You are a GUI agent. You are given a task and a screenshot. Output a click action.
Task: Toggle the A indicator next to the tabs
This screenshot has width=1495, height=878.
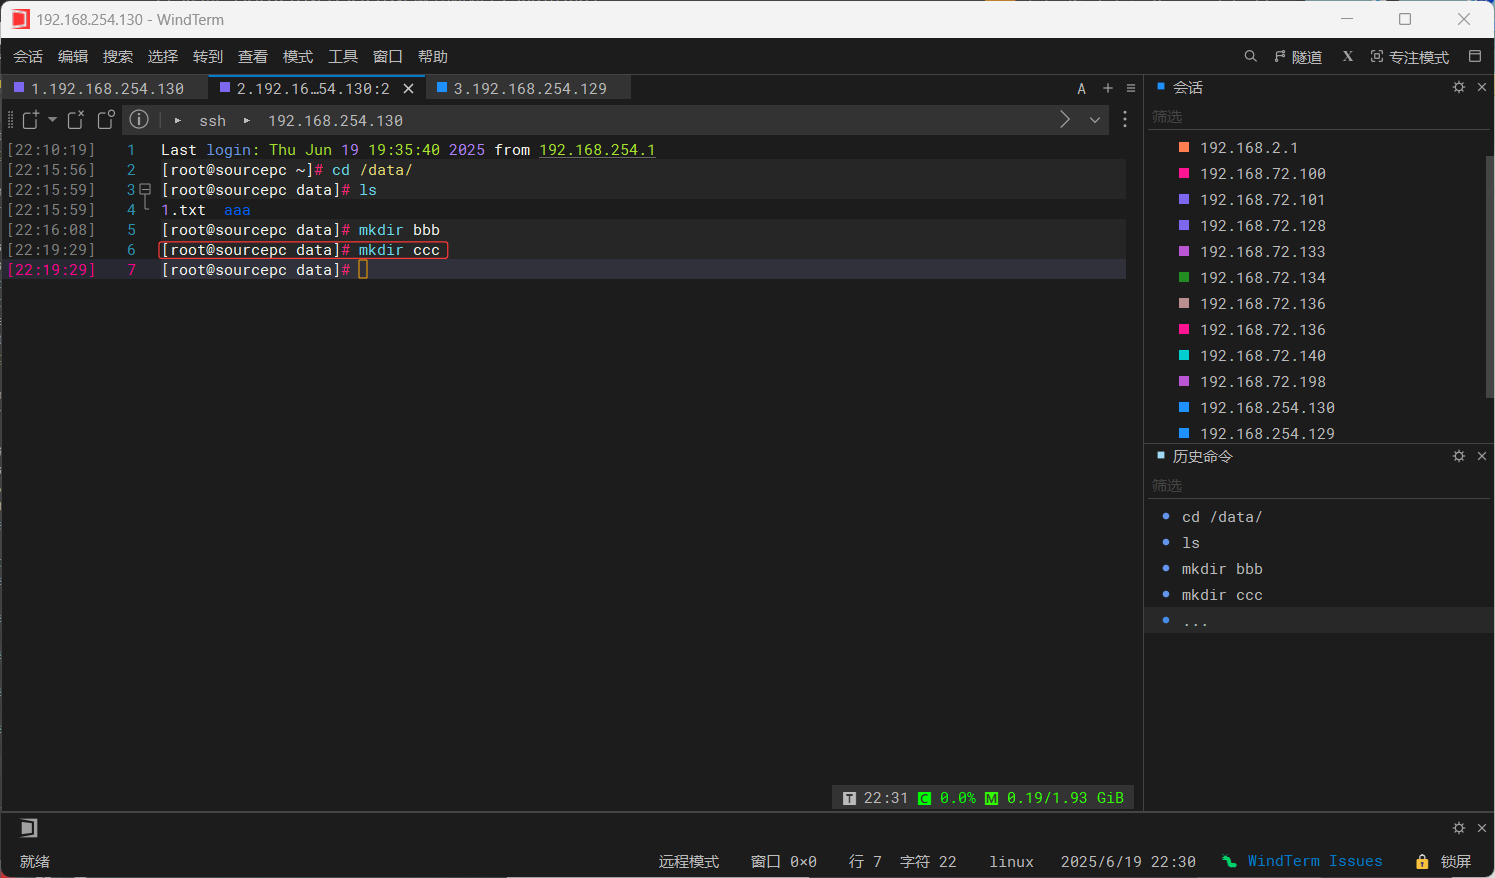tap(1081, 88)
